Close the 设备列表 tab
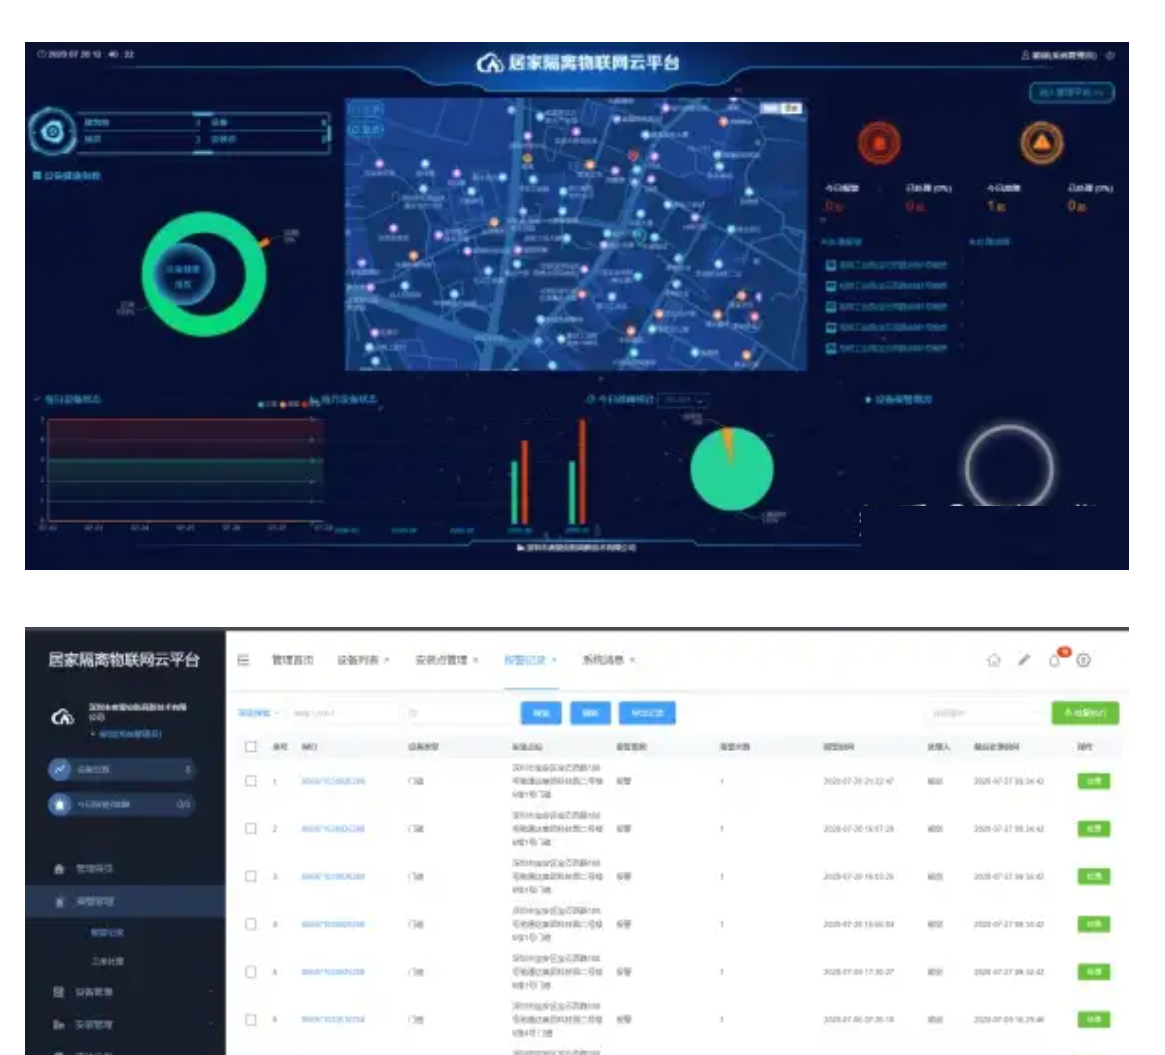1165x1055 pixels. tap(386, 660)
